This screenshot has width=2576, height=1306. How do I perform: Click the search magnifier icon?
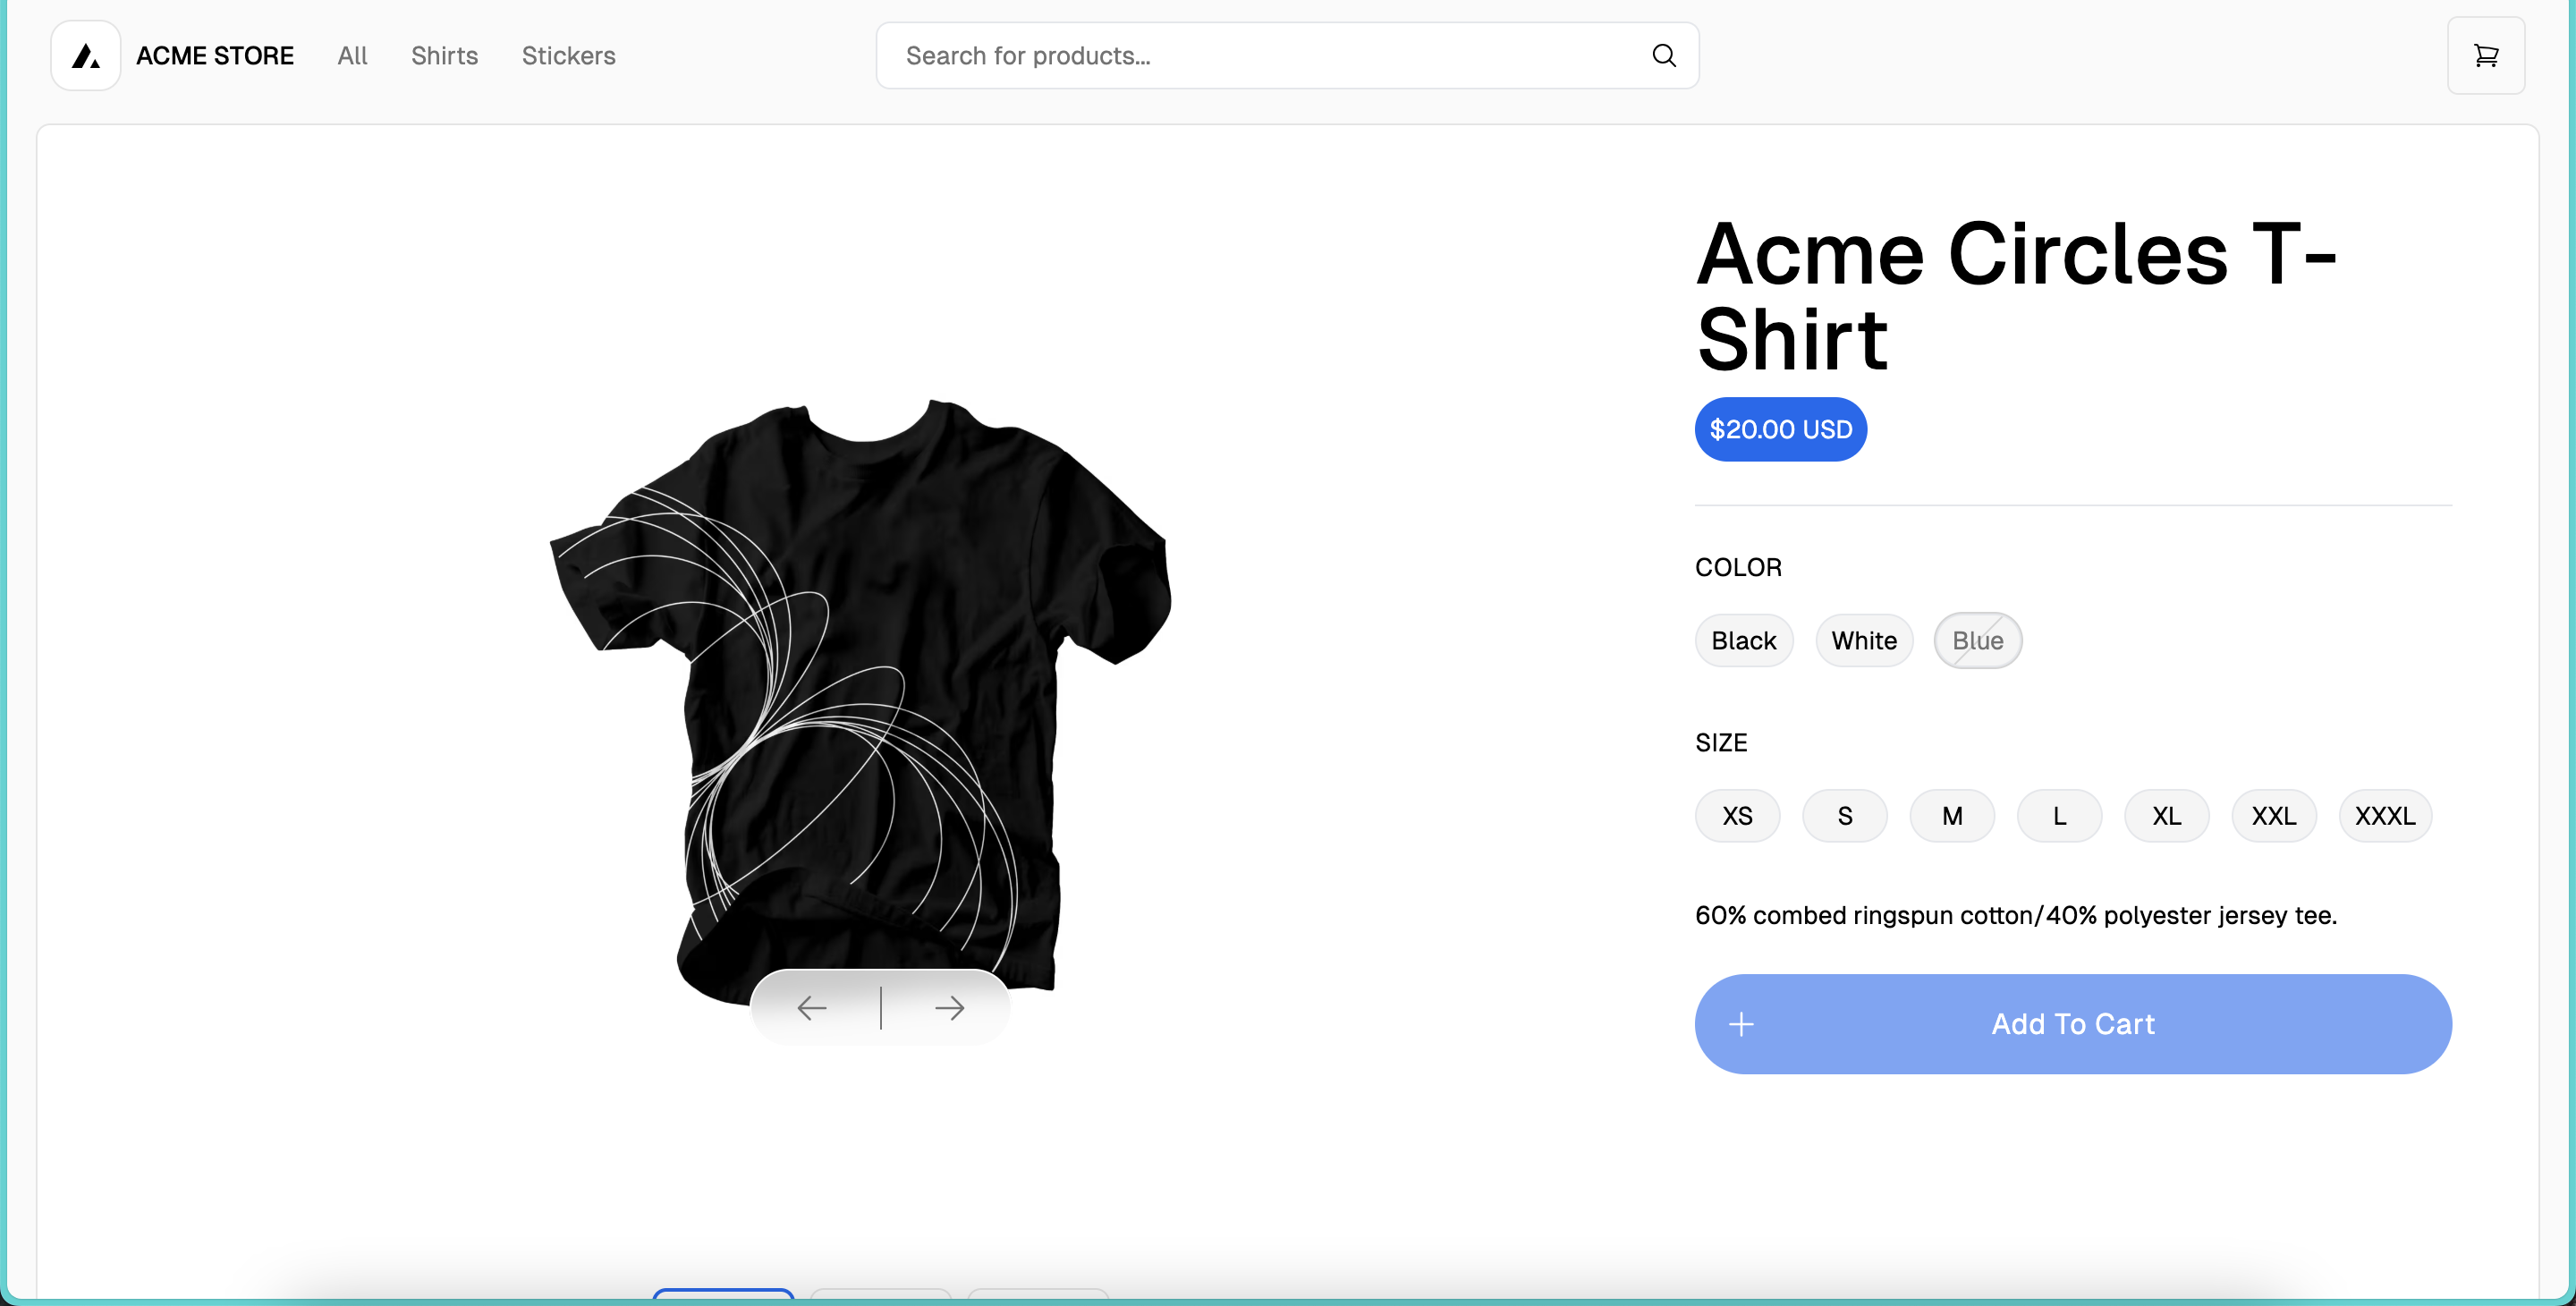1663,56
